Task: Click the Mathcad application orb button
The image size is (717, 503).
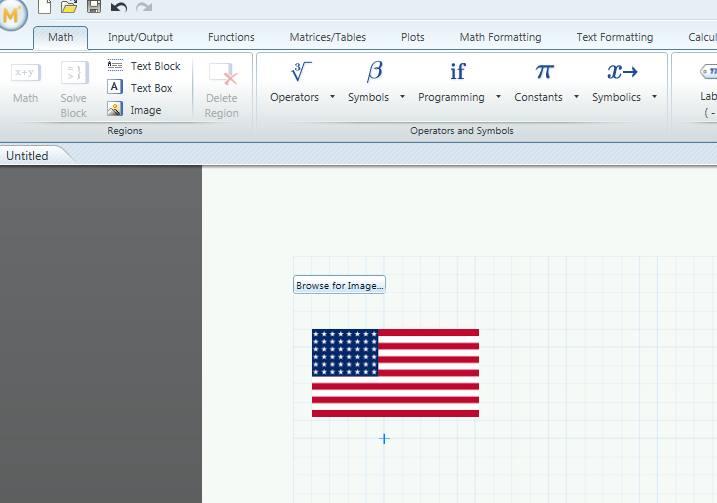Action: [x=11, y=14]
